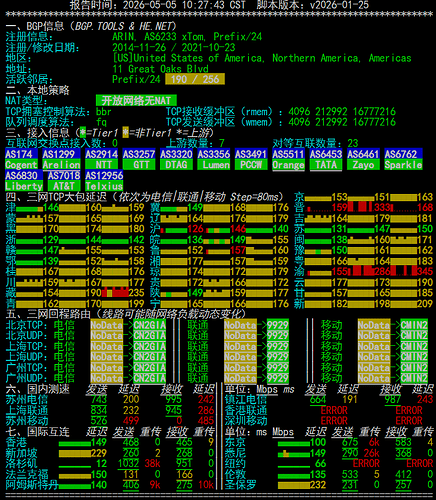
Task: Click the AS174 Cogent badge
Action: (22, 159)
